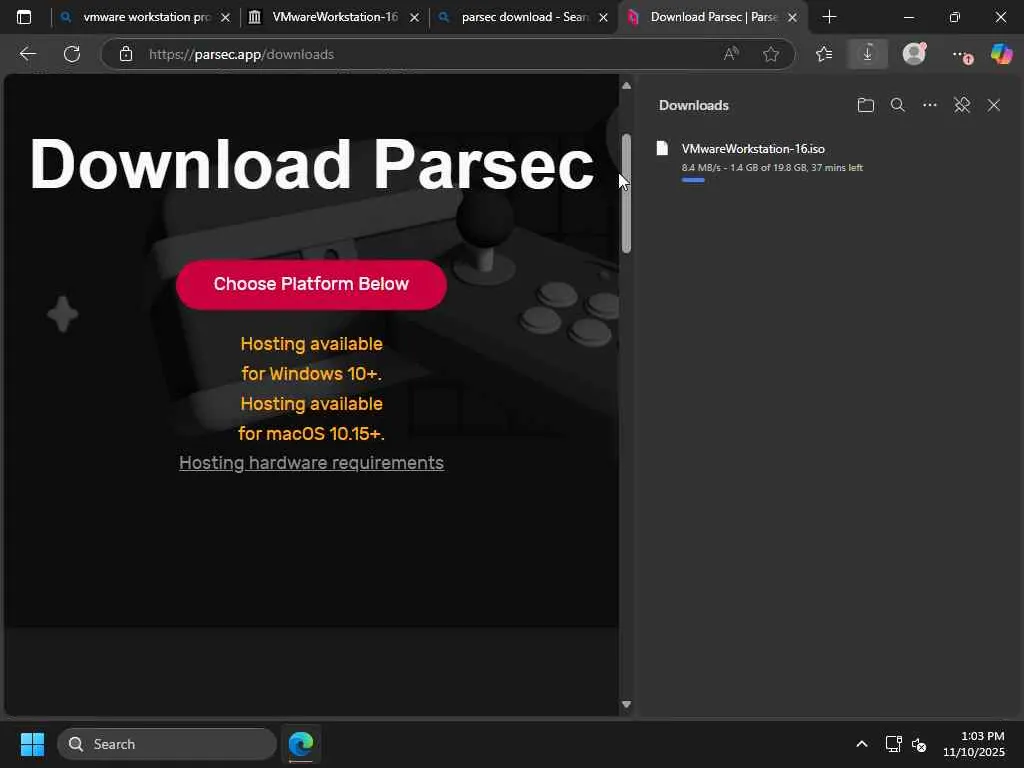Click the Choose Platform Below button
The image size is (1024, 768).
tap(311, 284)
